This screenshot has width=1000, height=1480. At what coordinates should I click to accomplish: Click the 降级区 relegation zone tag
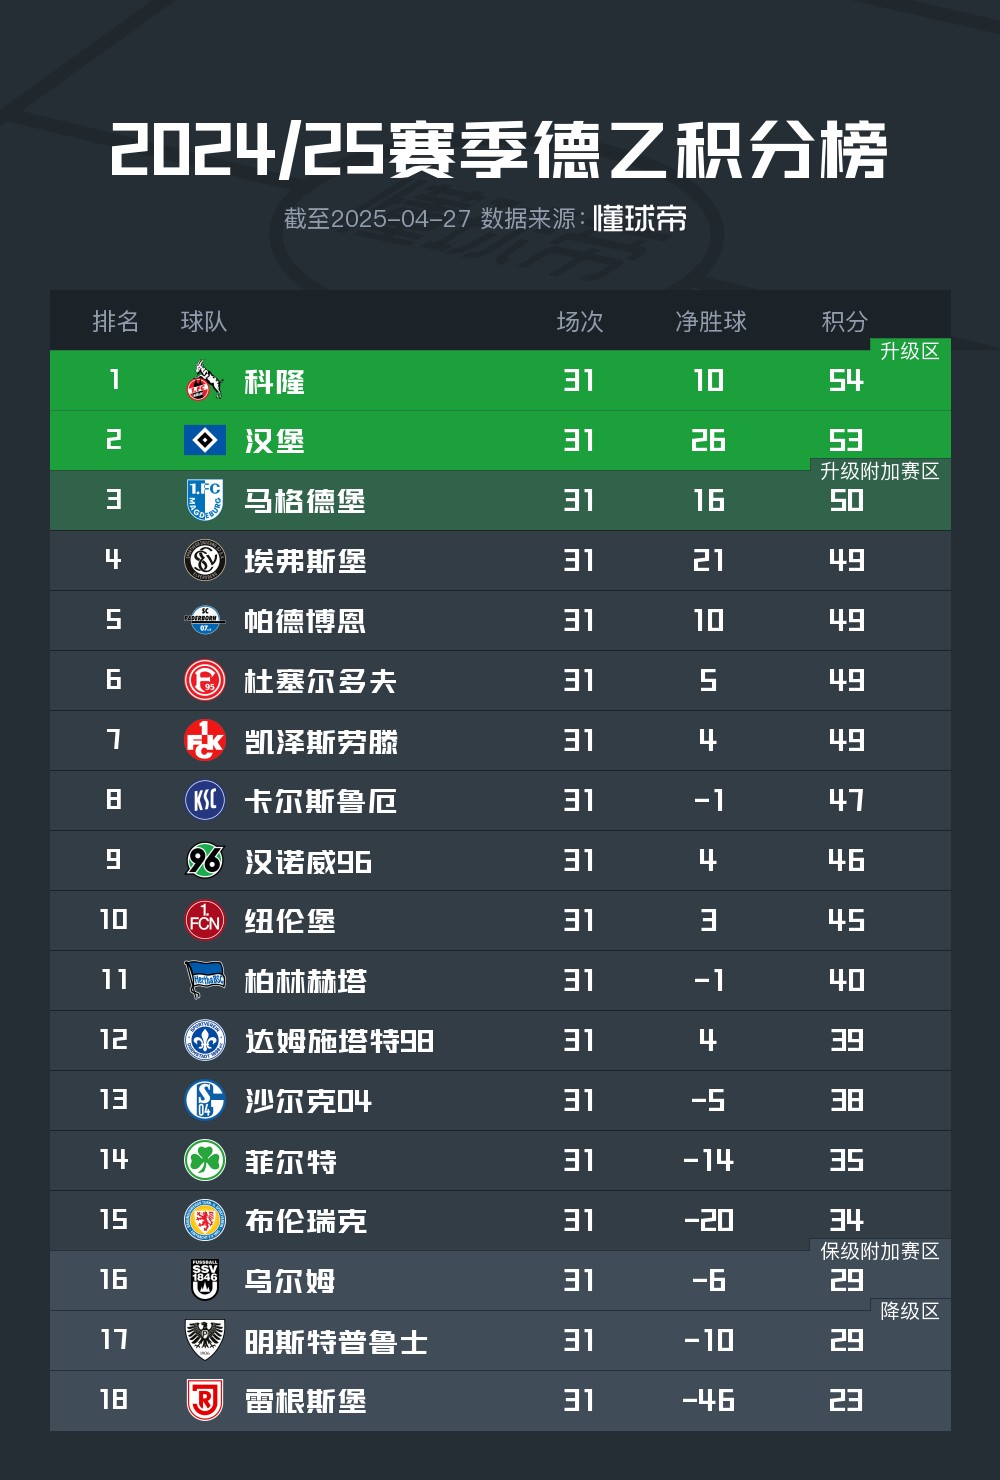coord(909,1311)
